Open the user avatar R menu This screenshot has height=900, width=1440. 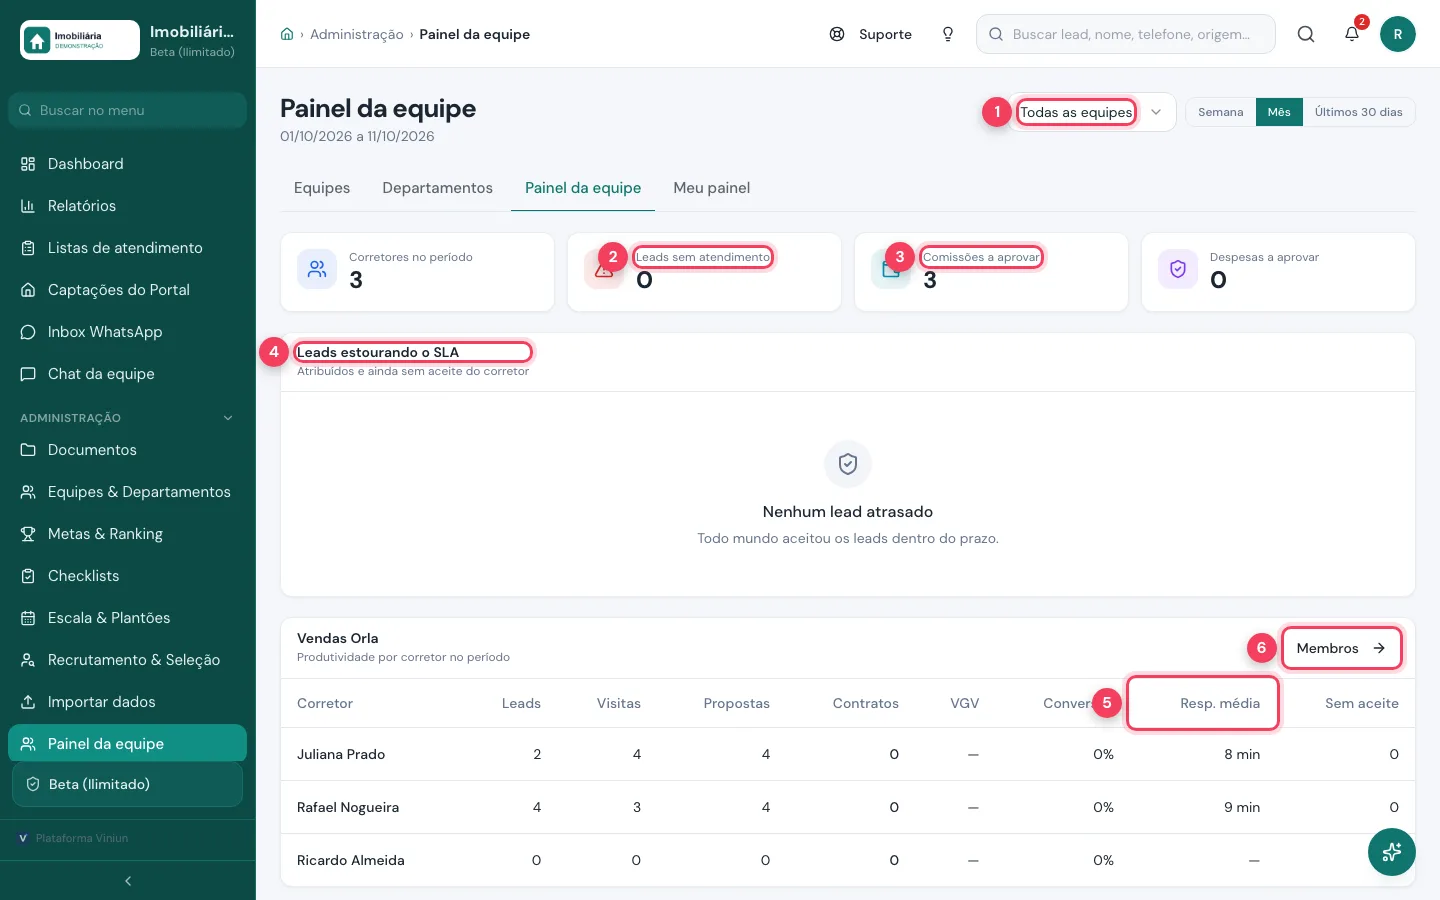(x=1398, y=34)
